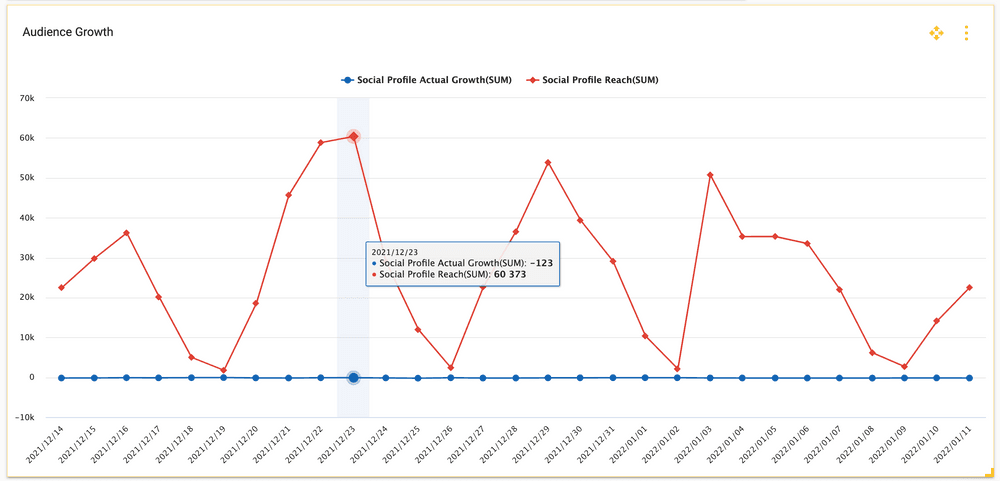The image size is (1000, 481).
Task: Click first Reach point on 2021/12/14
Action: [62, 288]
